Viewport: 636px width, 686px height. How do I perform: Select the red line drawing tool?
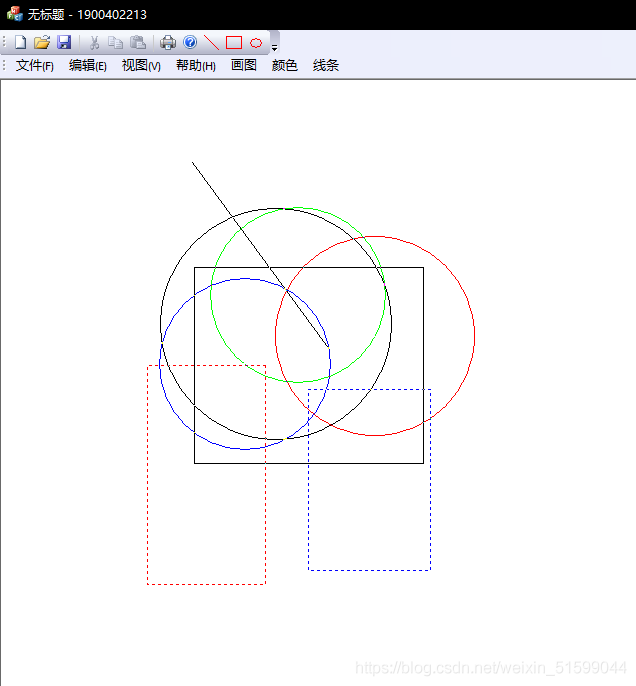click(211, 42)
